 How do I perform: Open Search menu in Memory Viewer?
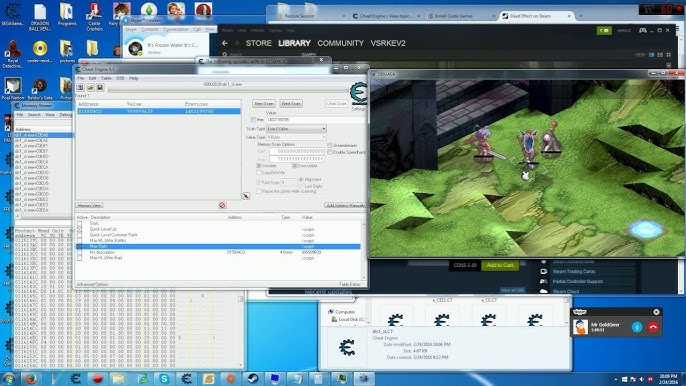tap(34, 115)
